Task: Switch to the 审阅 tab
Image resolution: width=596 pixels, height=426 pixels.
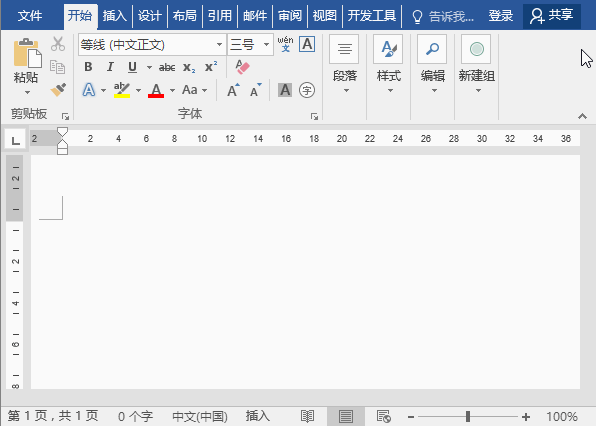Action: [x=290, y=16]
